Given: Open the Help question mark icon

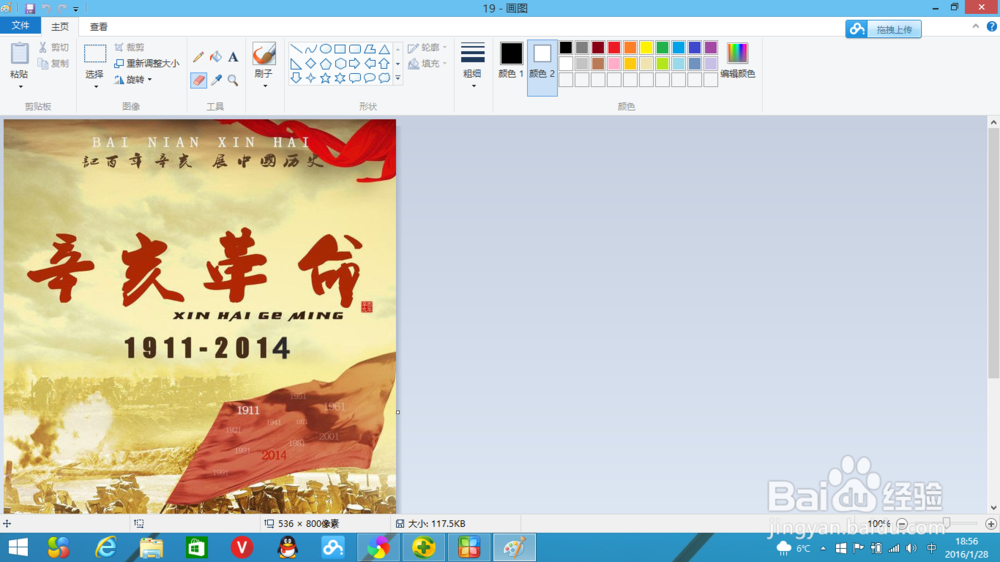Looking at the screenshot, I should [x=992, y=26].
